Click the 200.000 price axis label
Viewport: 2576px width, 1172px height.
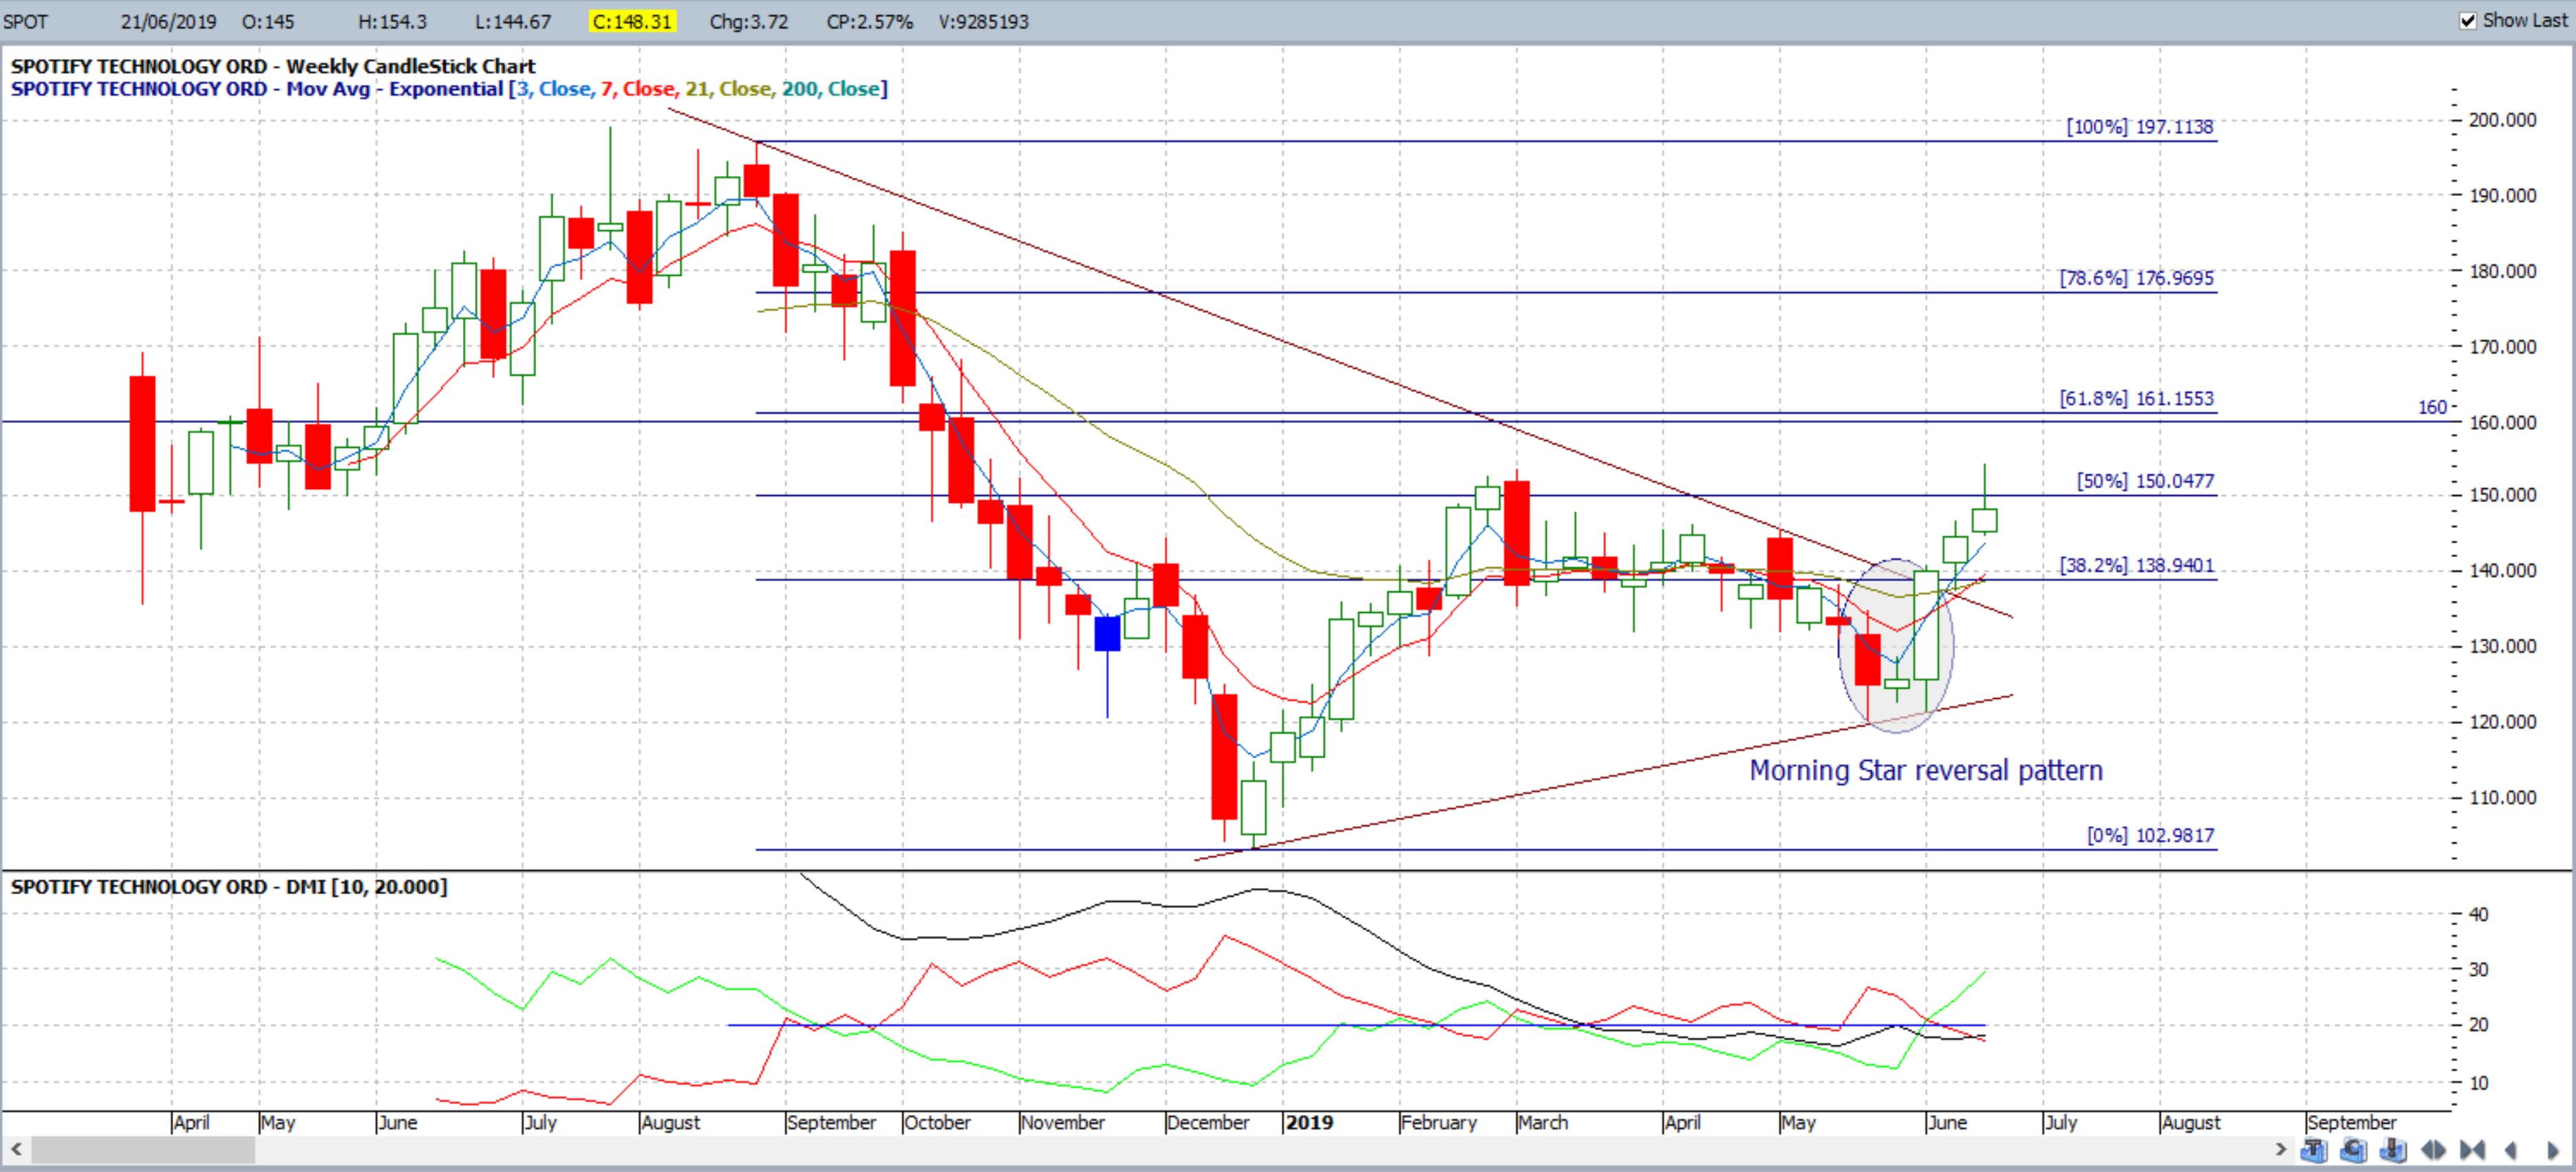(2502, 120)
